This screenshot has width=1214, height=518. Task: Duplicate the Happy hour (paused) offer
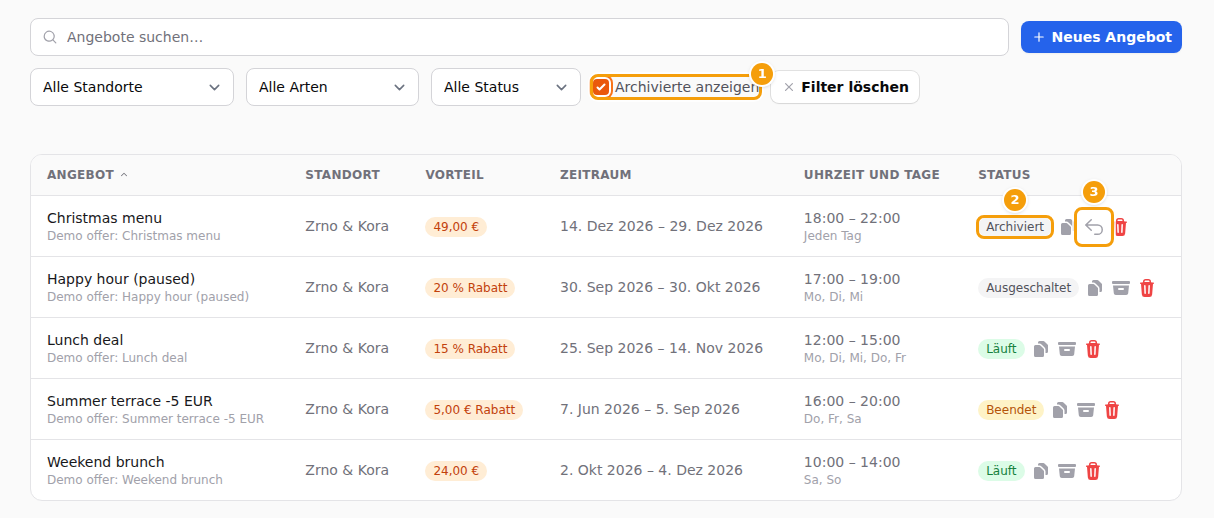pos(1095,288)
